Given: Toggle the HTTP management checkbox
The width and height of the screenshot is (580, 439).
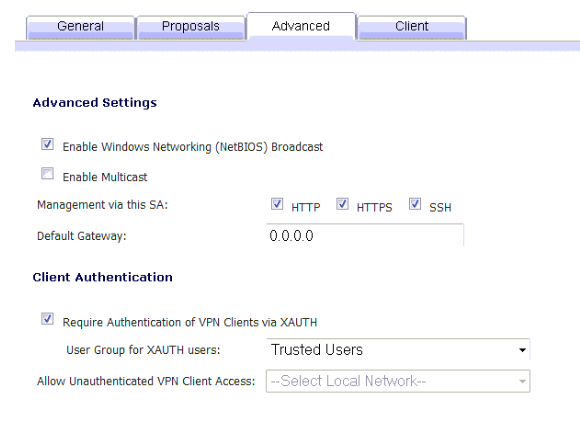Looking at the screenshot, I should (277, 204).
